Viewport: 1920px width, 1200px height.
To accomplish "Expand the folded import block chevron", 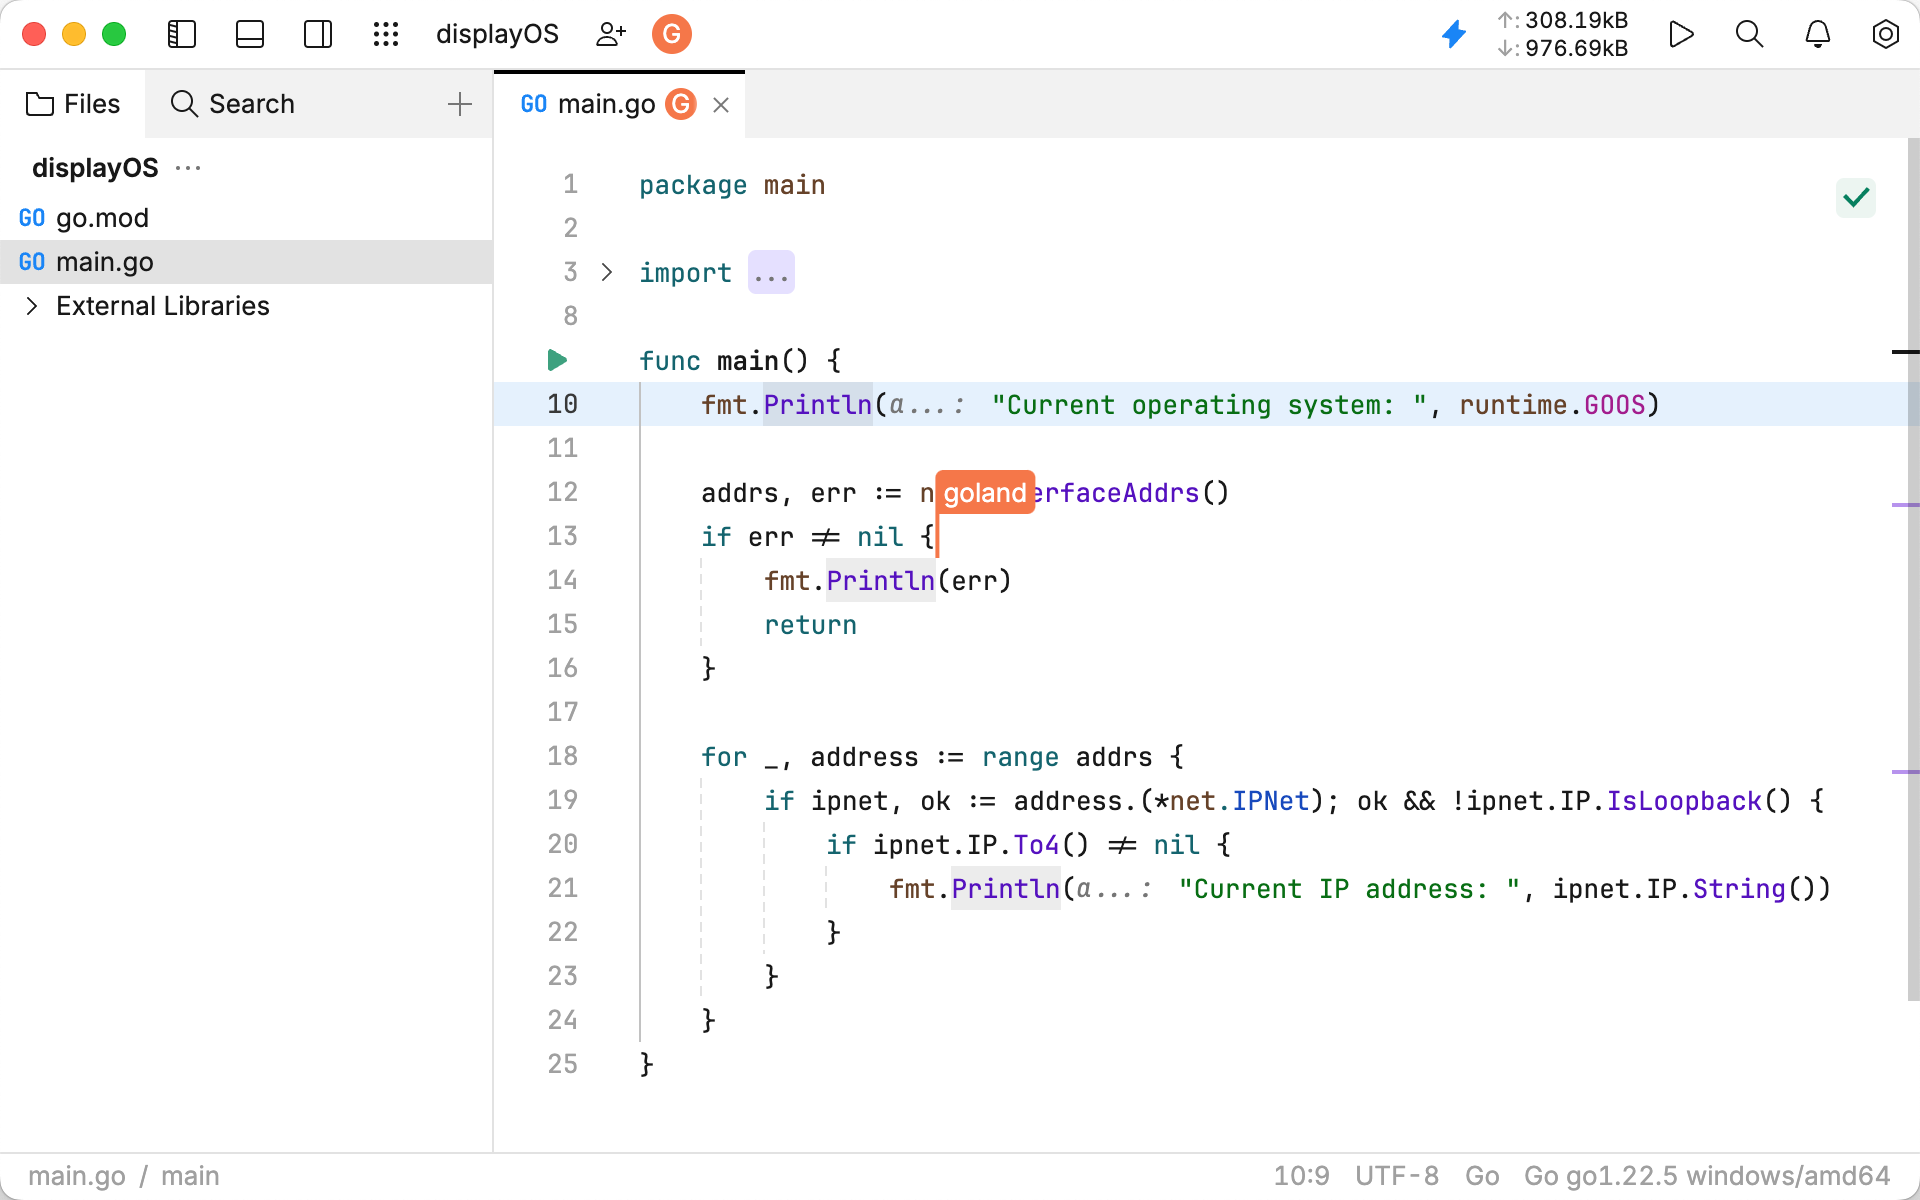I will tap(607, 272).
